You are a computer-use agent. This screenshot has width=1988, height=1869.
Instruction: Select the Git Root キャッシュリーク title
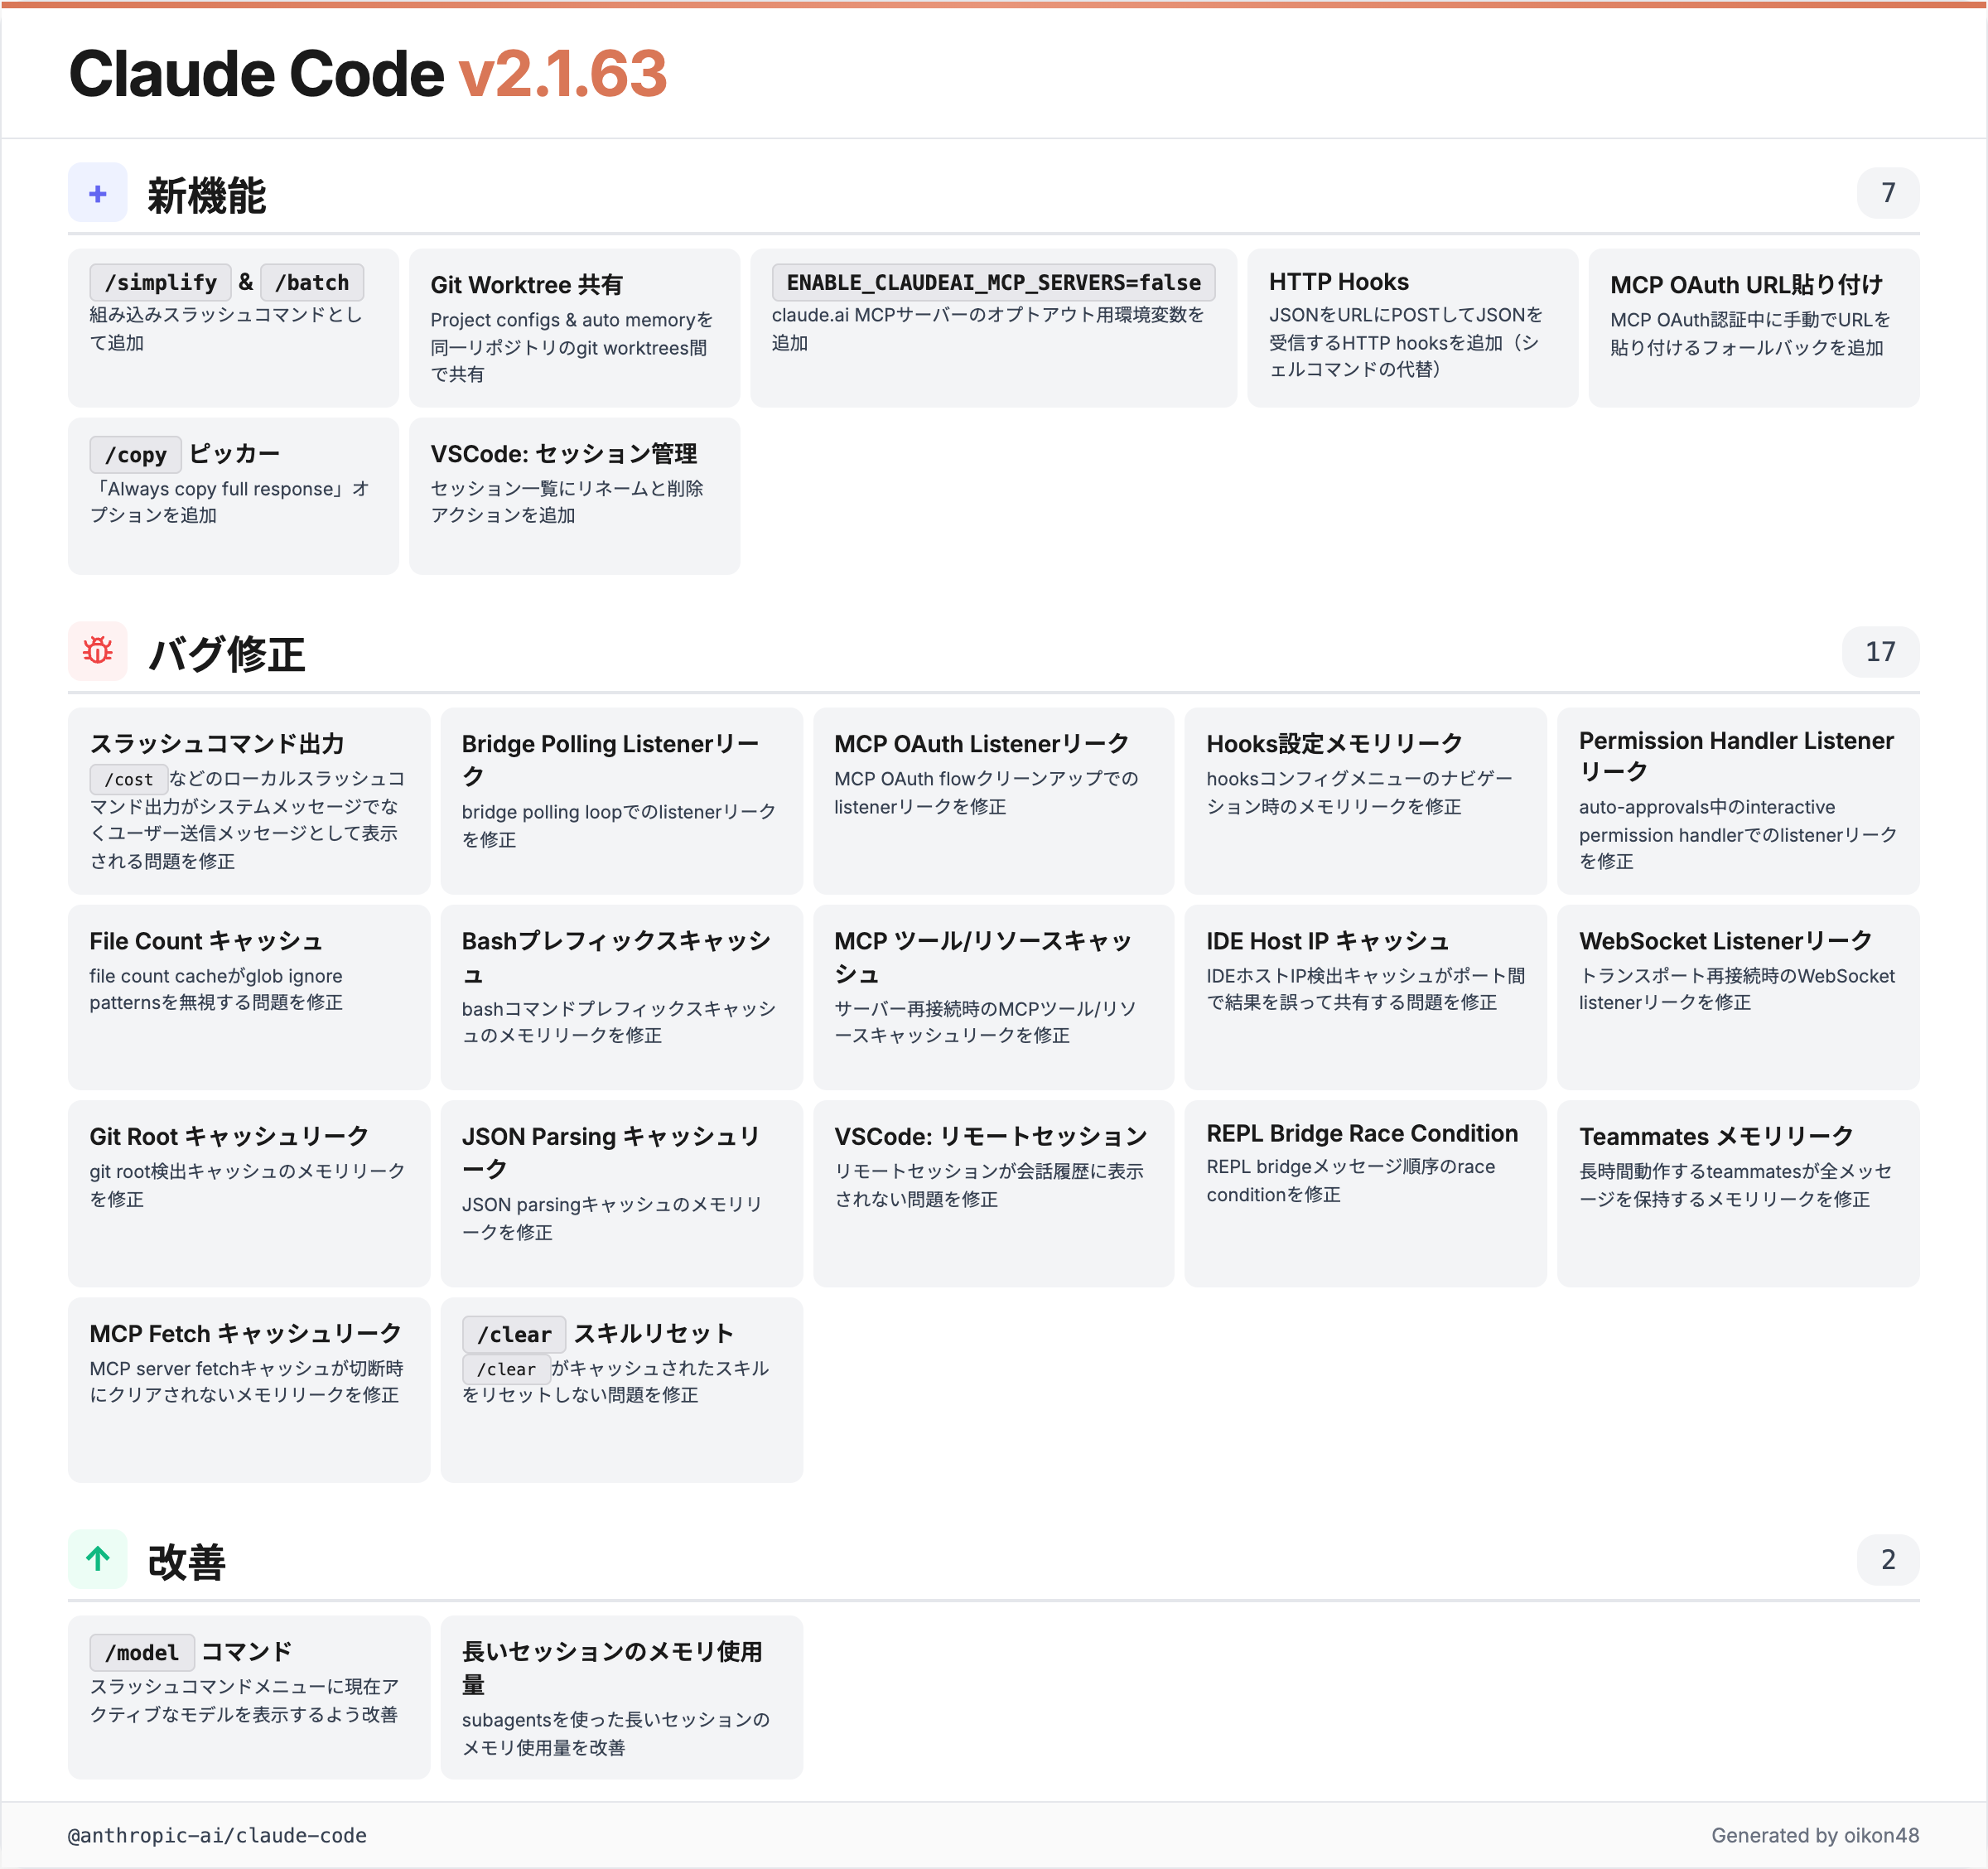pyautogui.click(x=229, y=1136)
